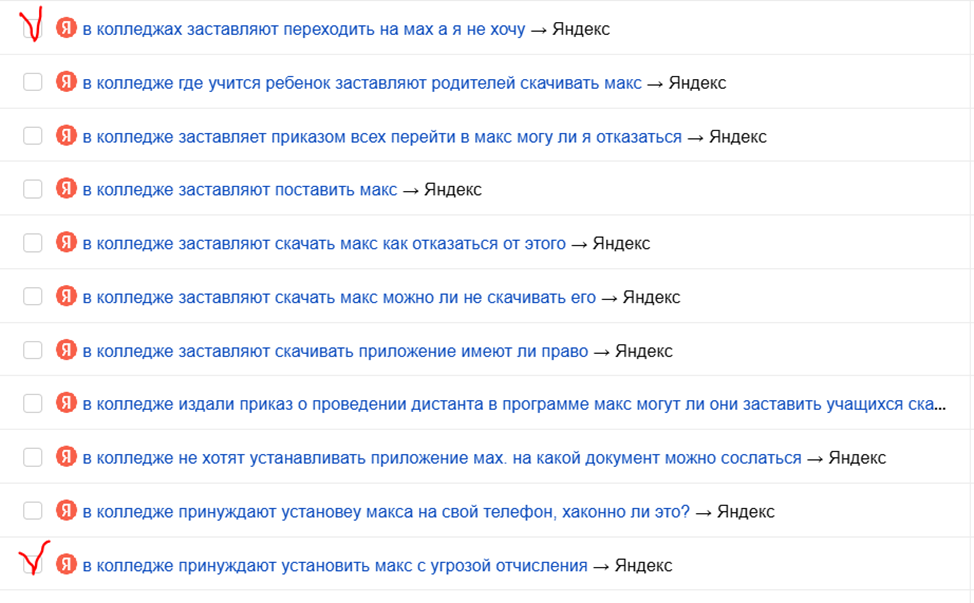Select the checkbox of 'можно ли не скачивать его' query
This screenshot has height=603, width=974.
(x=32, y=296)
